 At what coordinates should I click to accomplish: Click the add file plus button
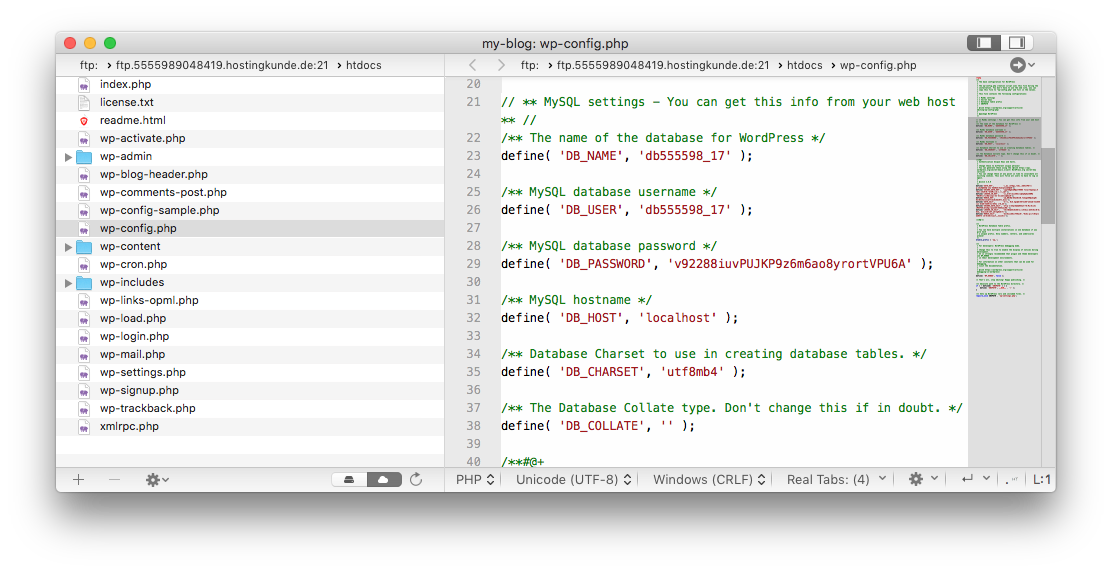(x=78, y=480)
